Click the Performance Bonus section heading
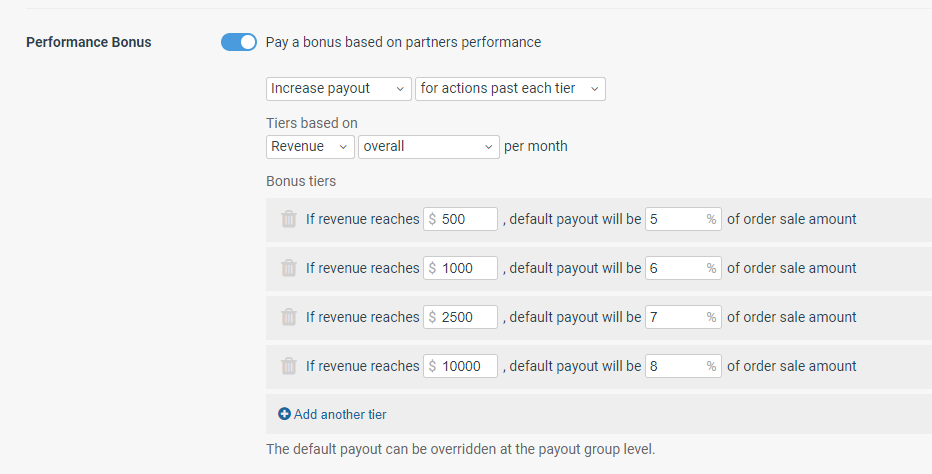932x474 pixels. click(x=89, y=42)
